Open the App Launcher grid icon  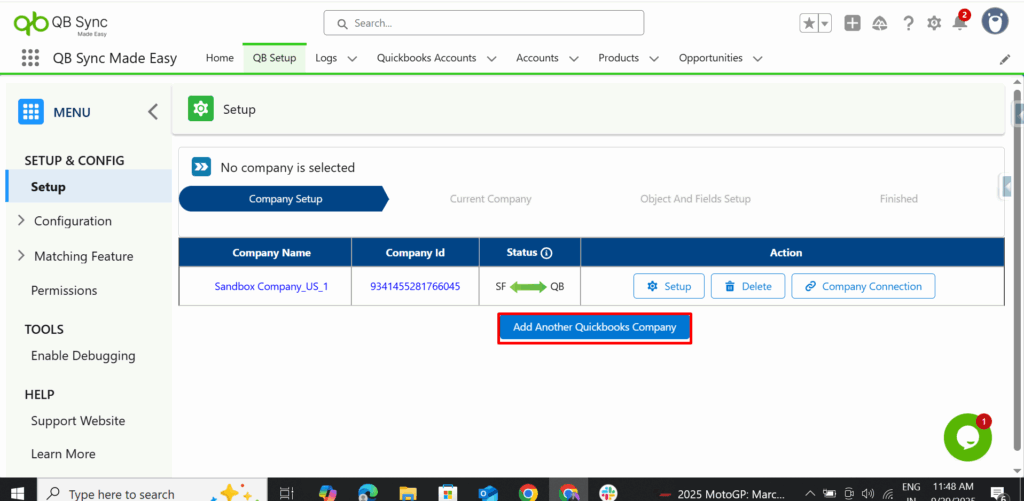click(x=30, y=57)
